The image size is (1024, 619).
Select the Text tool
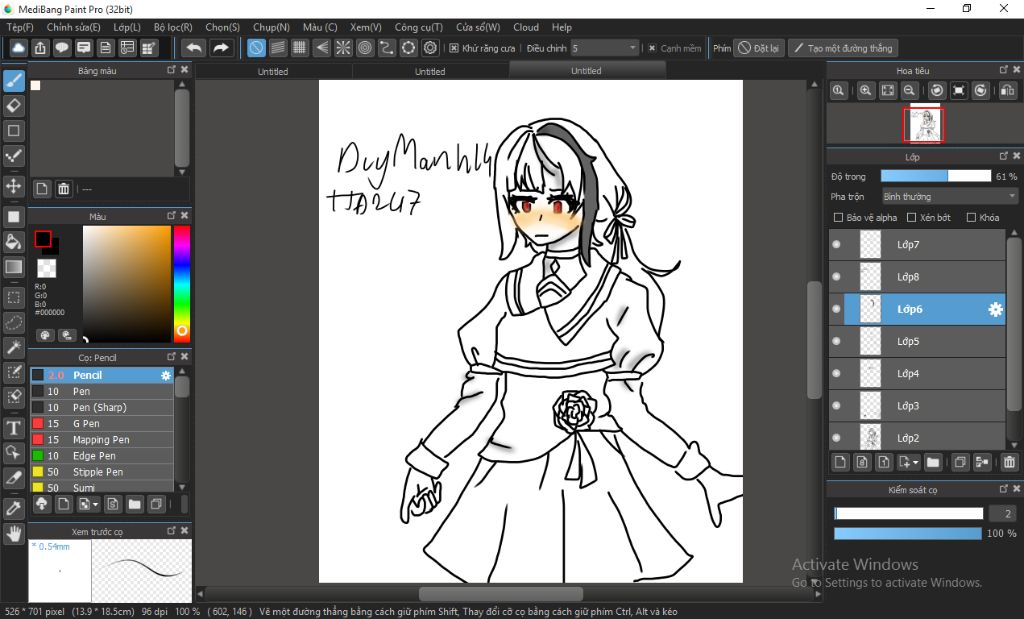point(14,428)
